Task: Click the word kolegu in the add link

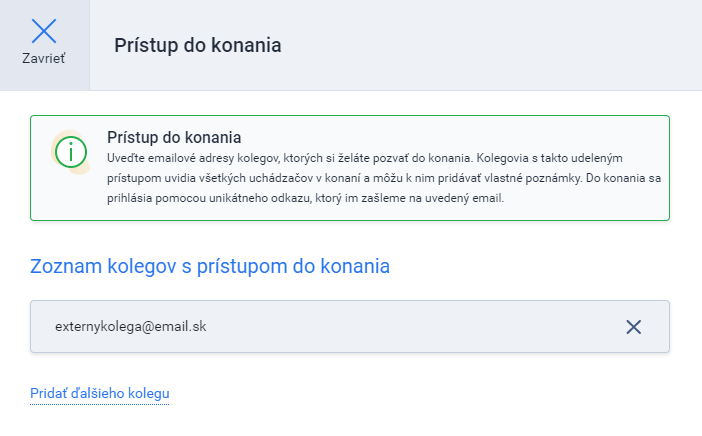Action: click(149, 393)
